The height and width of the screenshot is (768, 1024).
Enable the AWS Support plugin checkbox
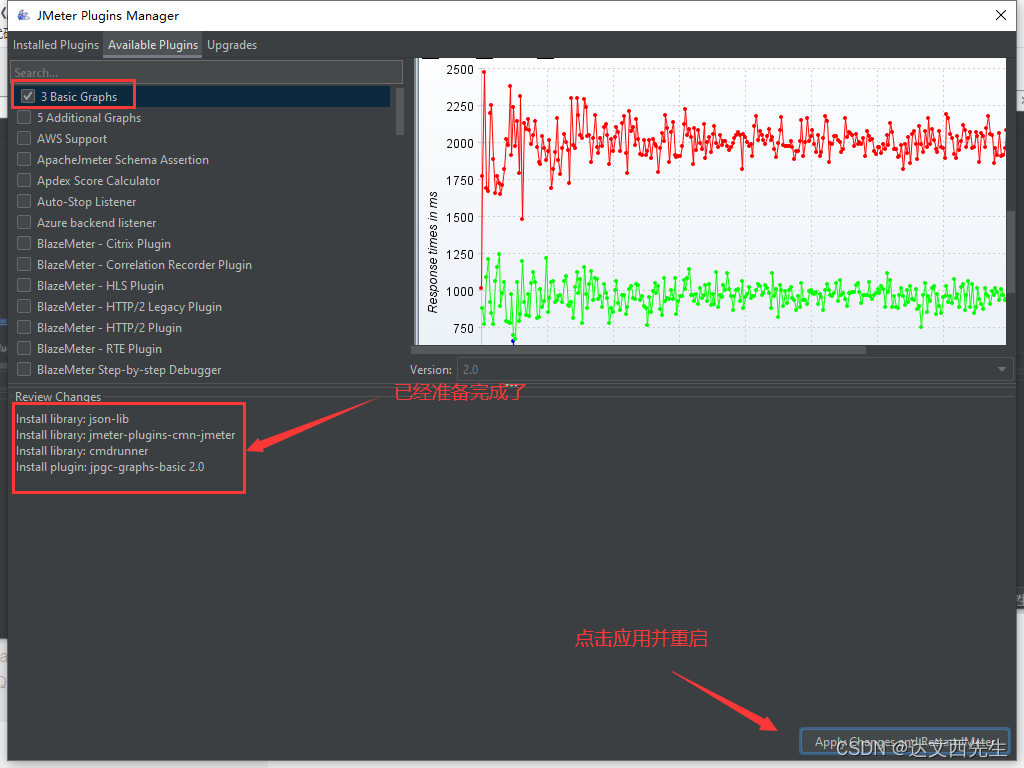(24, 138)
